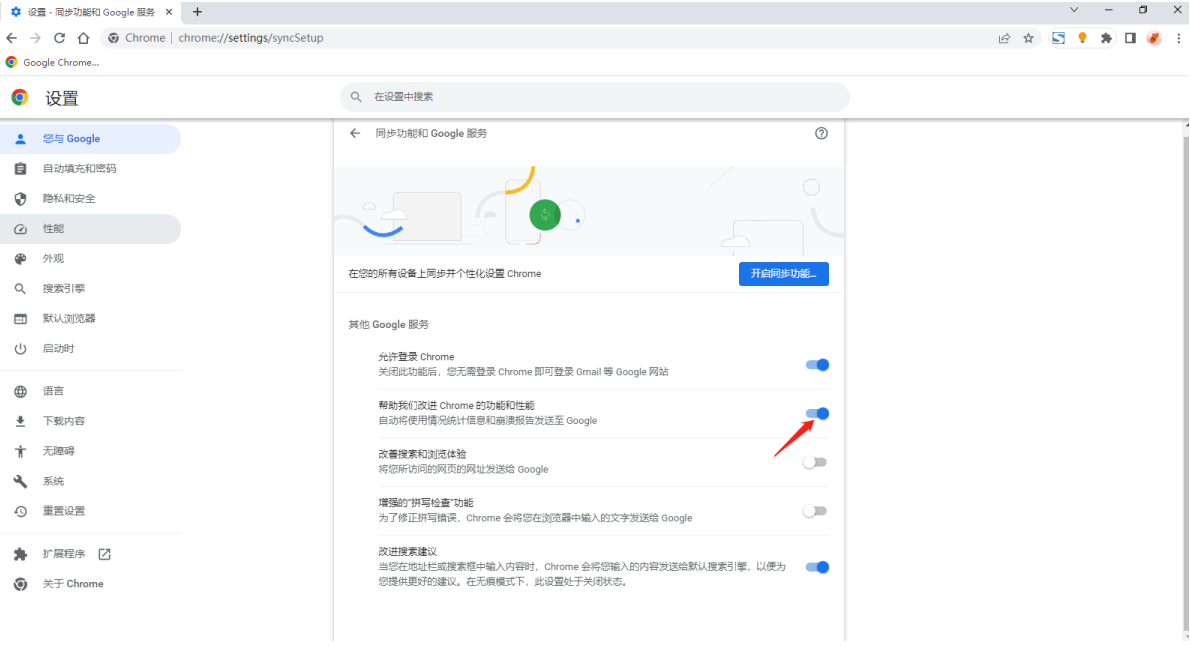Enable 改善搜索和浏览体验 switch
The width and height of the screenshot is (1190, 647).
[x=814, y=462]
